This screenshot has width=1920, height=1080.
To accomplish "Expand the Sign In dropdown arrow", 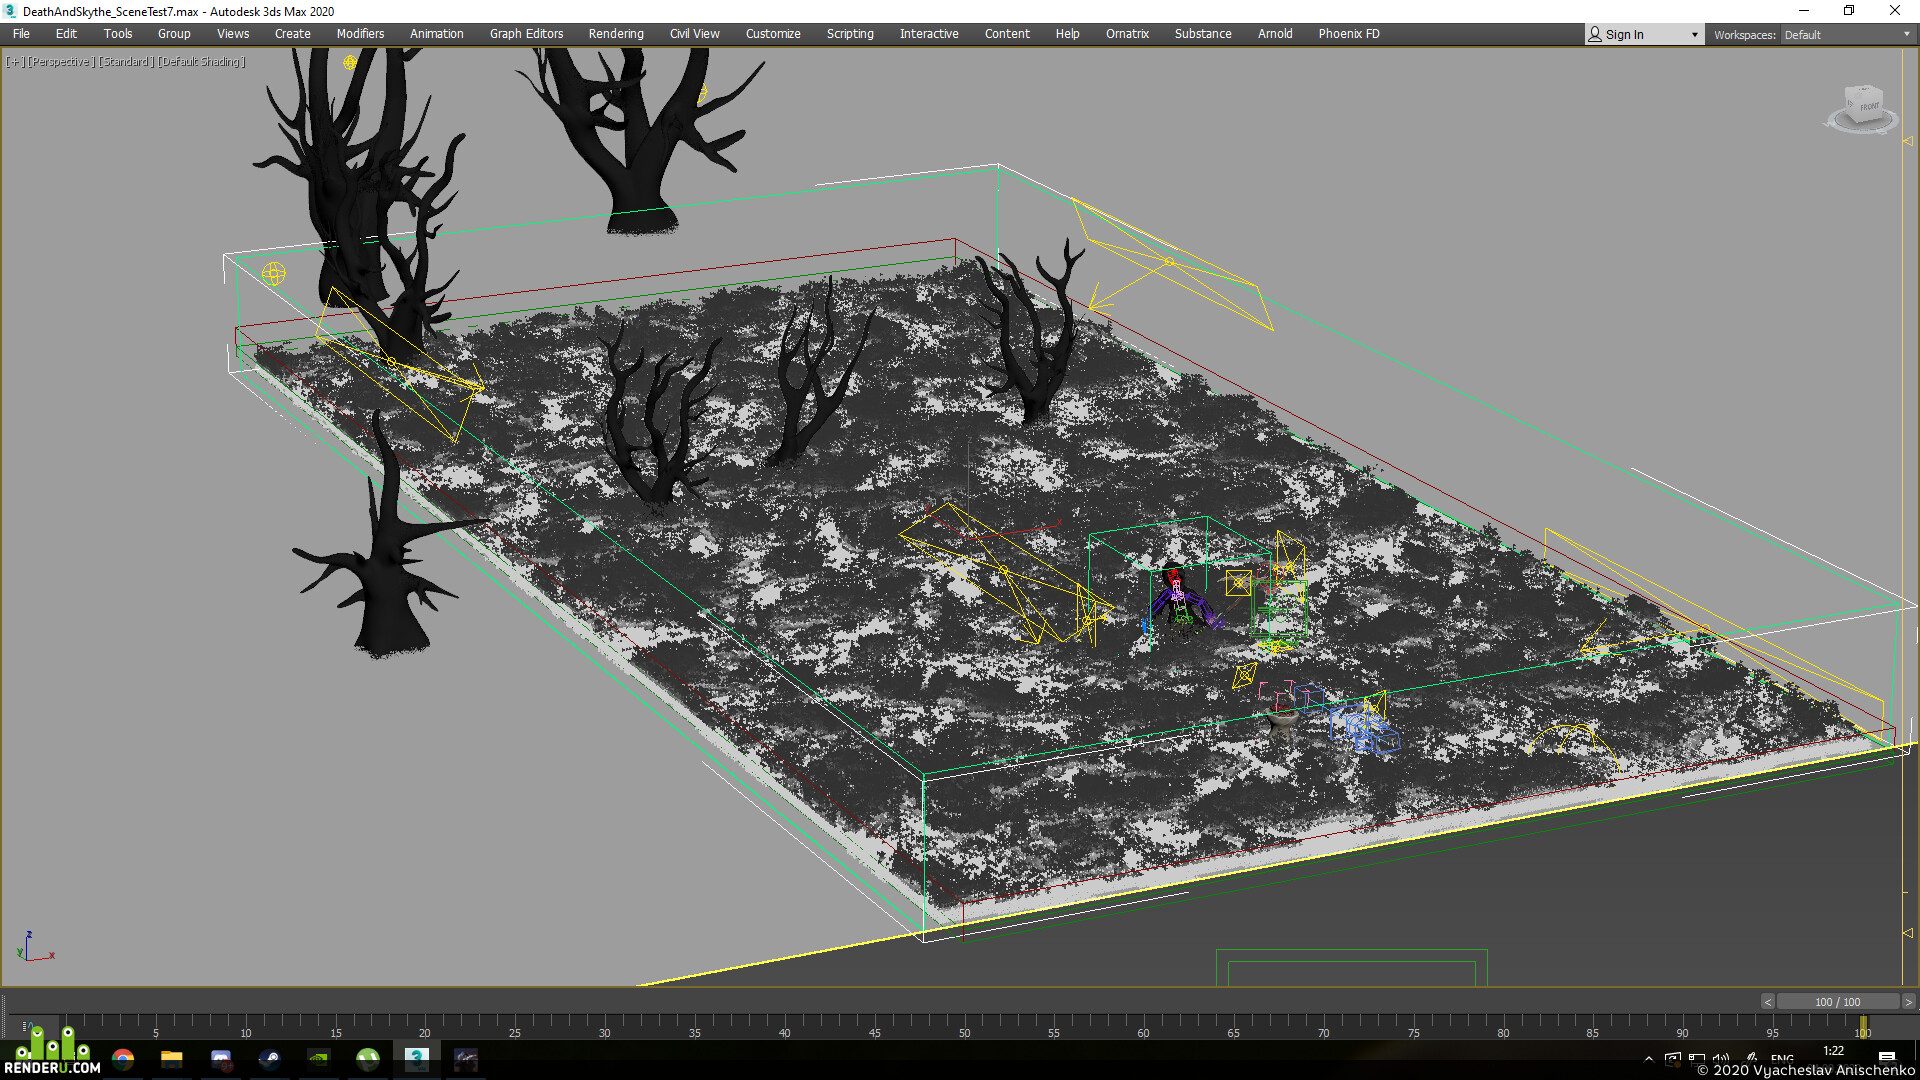I will 1694,35.
